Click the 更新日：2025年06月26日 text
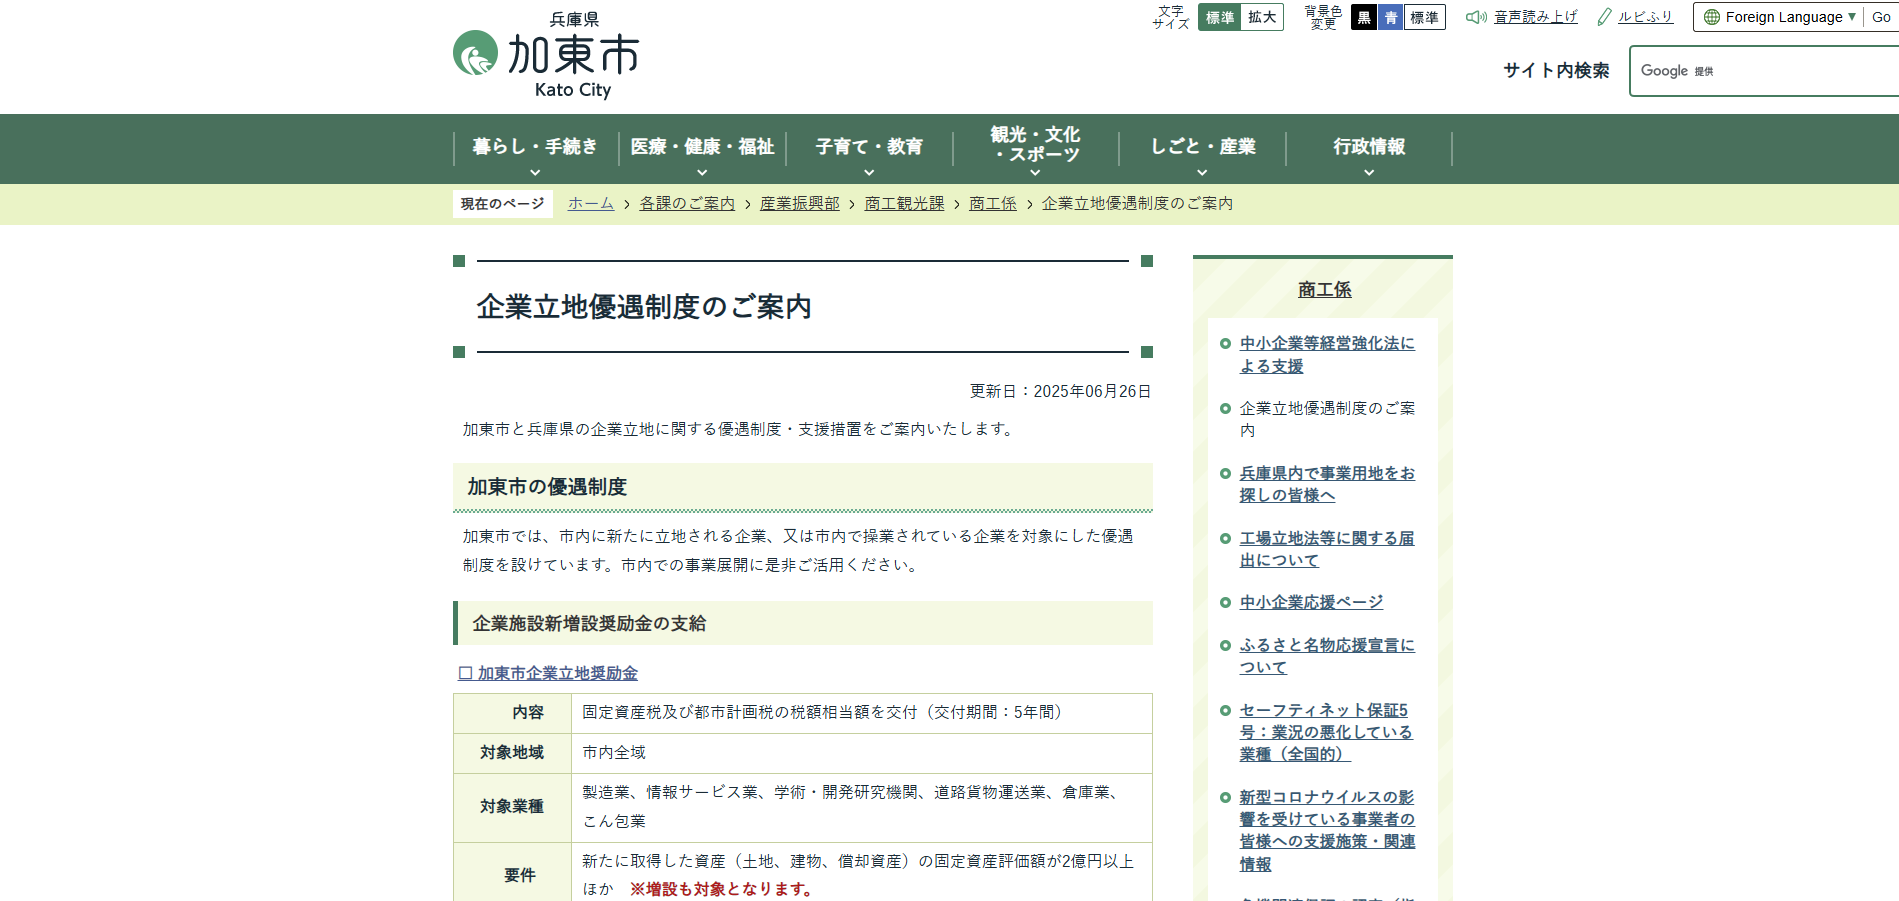This screenshot has width=1899, height=901. point(1060,391)
